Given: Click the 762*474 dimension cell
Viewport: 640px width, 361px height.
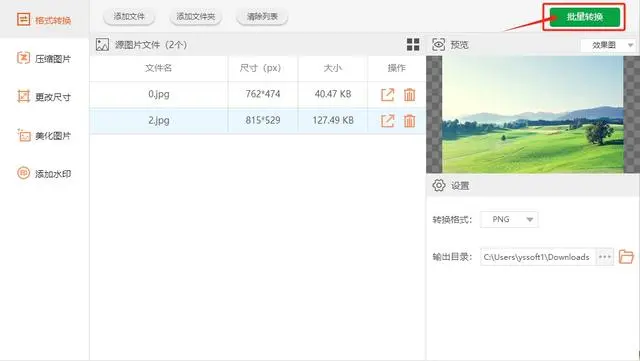Looking at the screenshot, I should point(263,94).
